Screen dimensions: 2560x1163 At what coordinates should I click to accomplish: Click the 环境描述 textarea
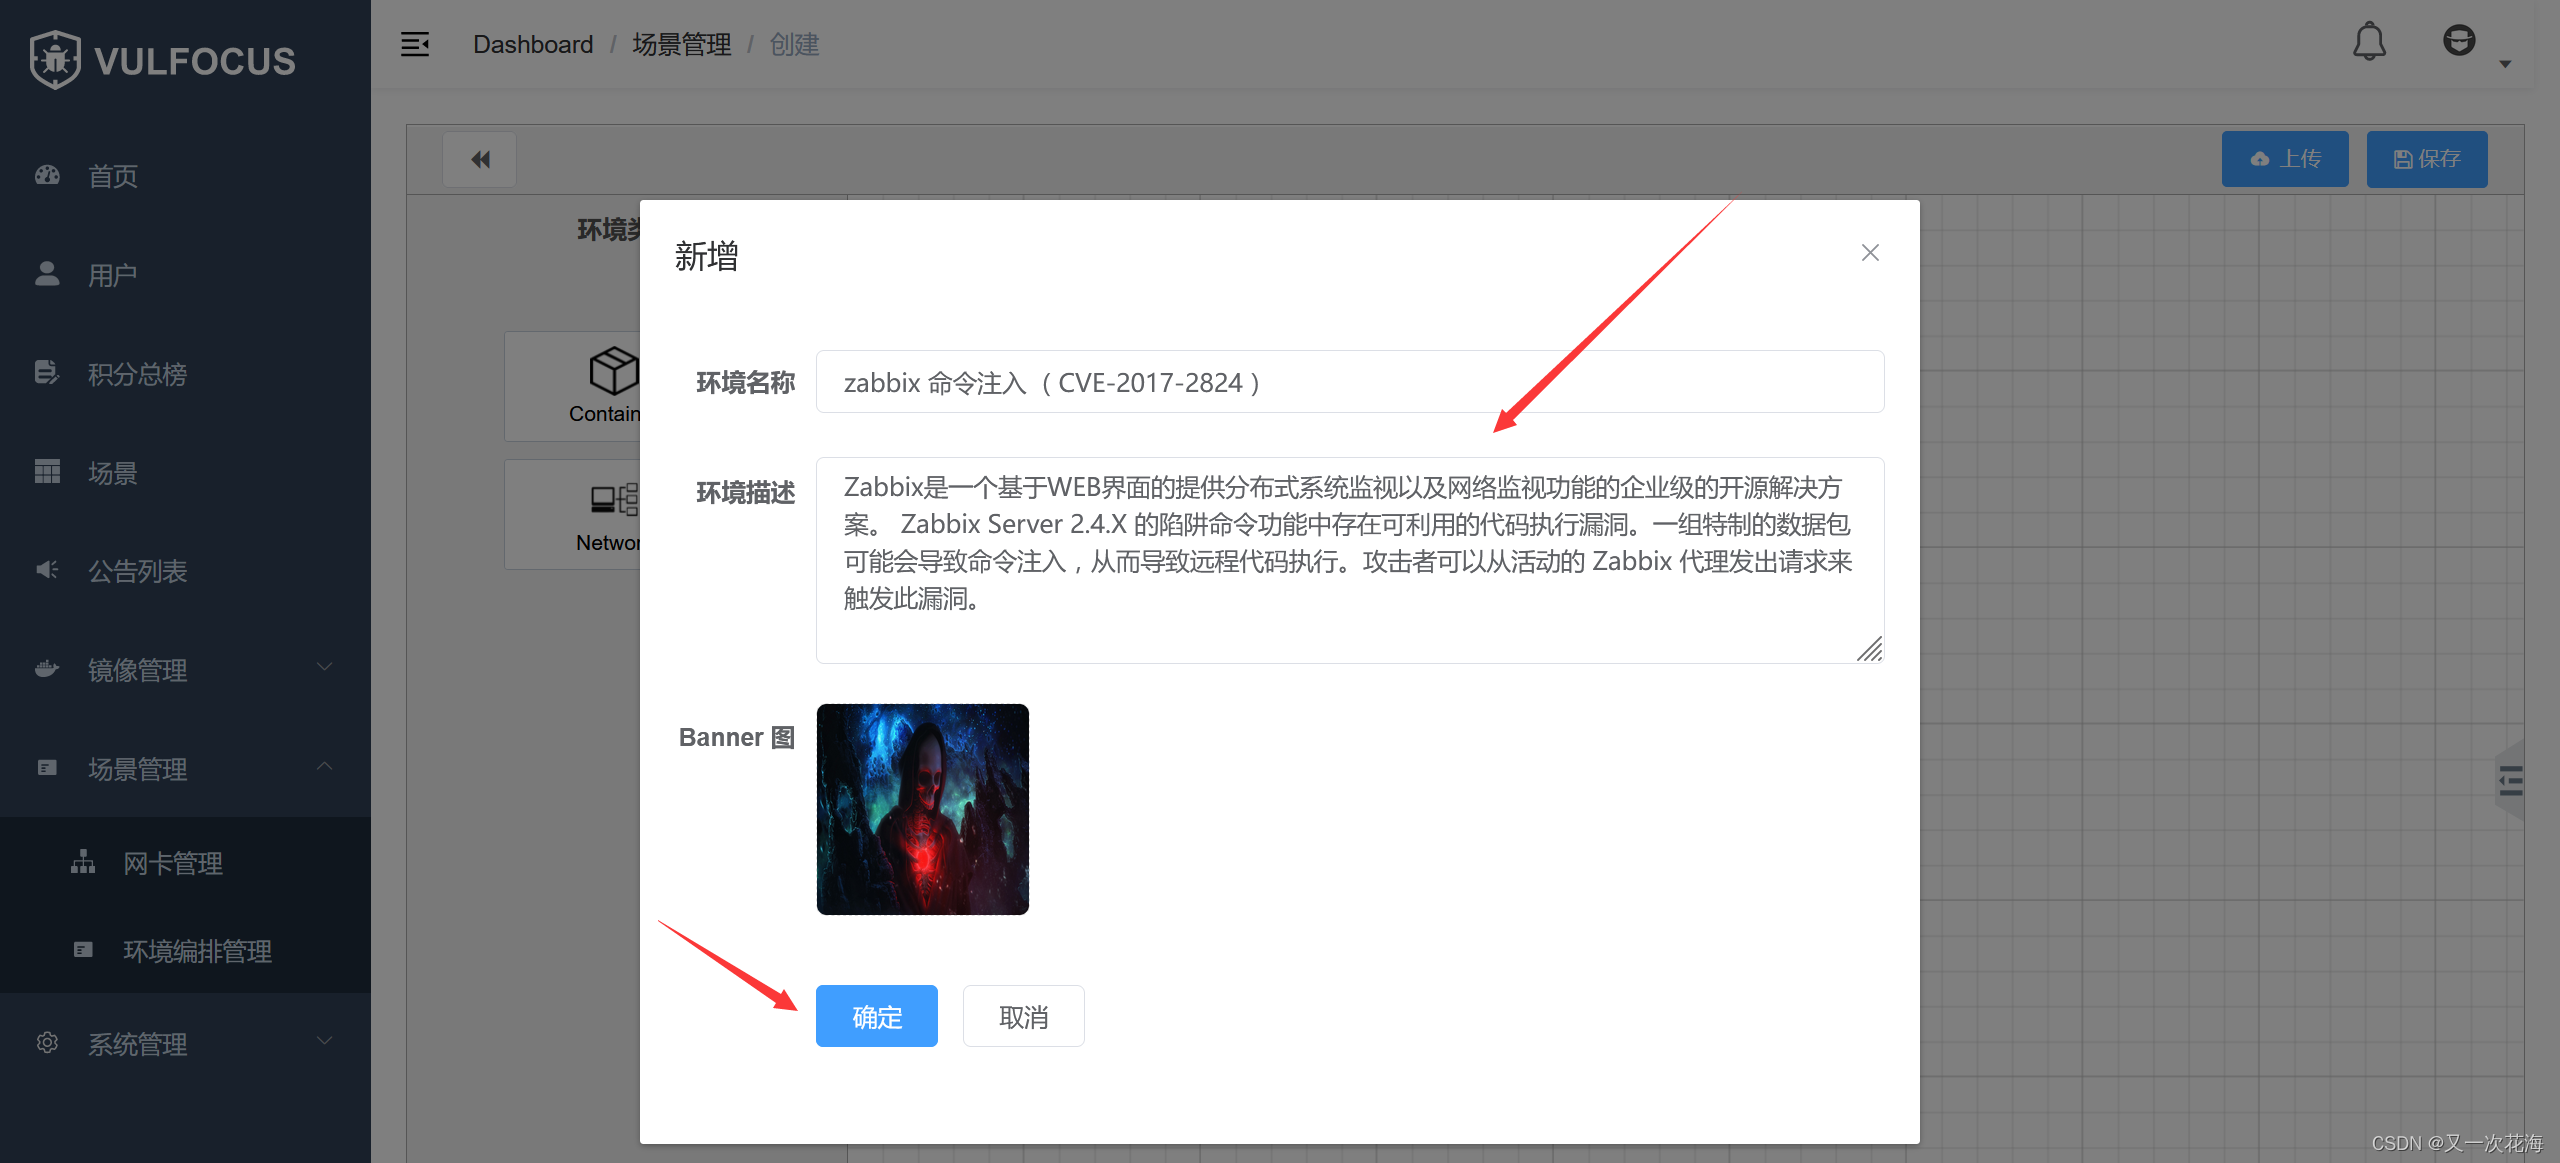coord(1350,560)
